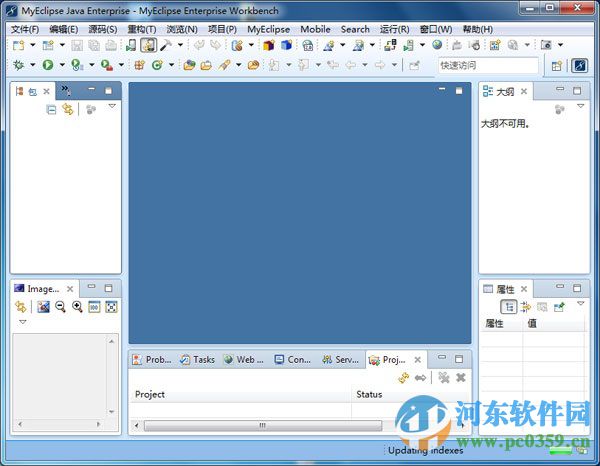The width and height of the screenshot is (600, 466).
Task: Switch to the Web Browser tab
Action: [244, 360]
